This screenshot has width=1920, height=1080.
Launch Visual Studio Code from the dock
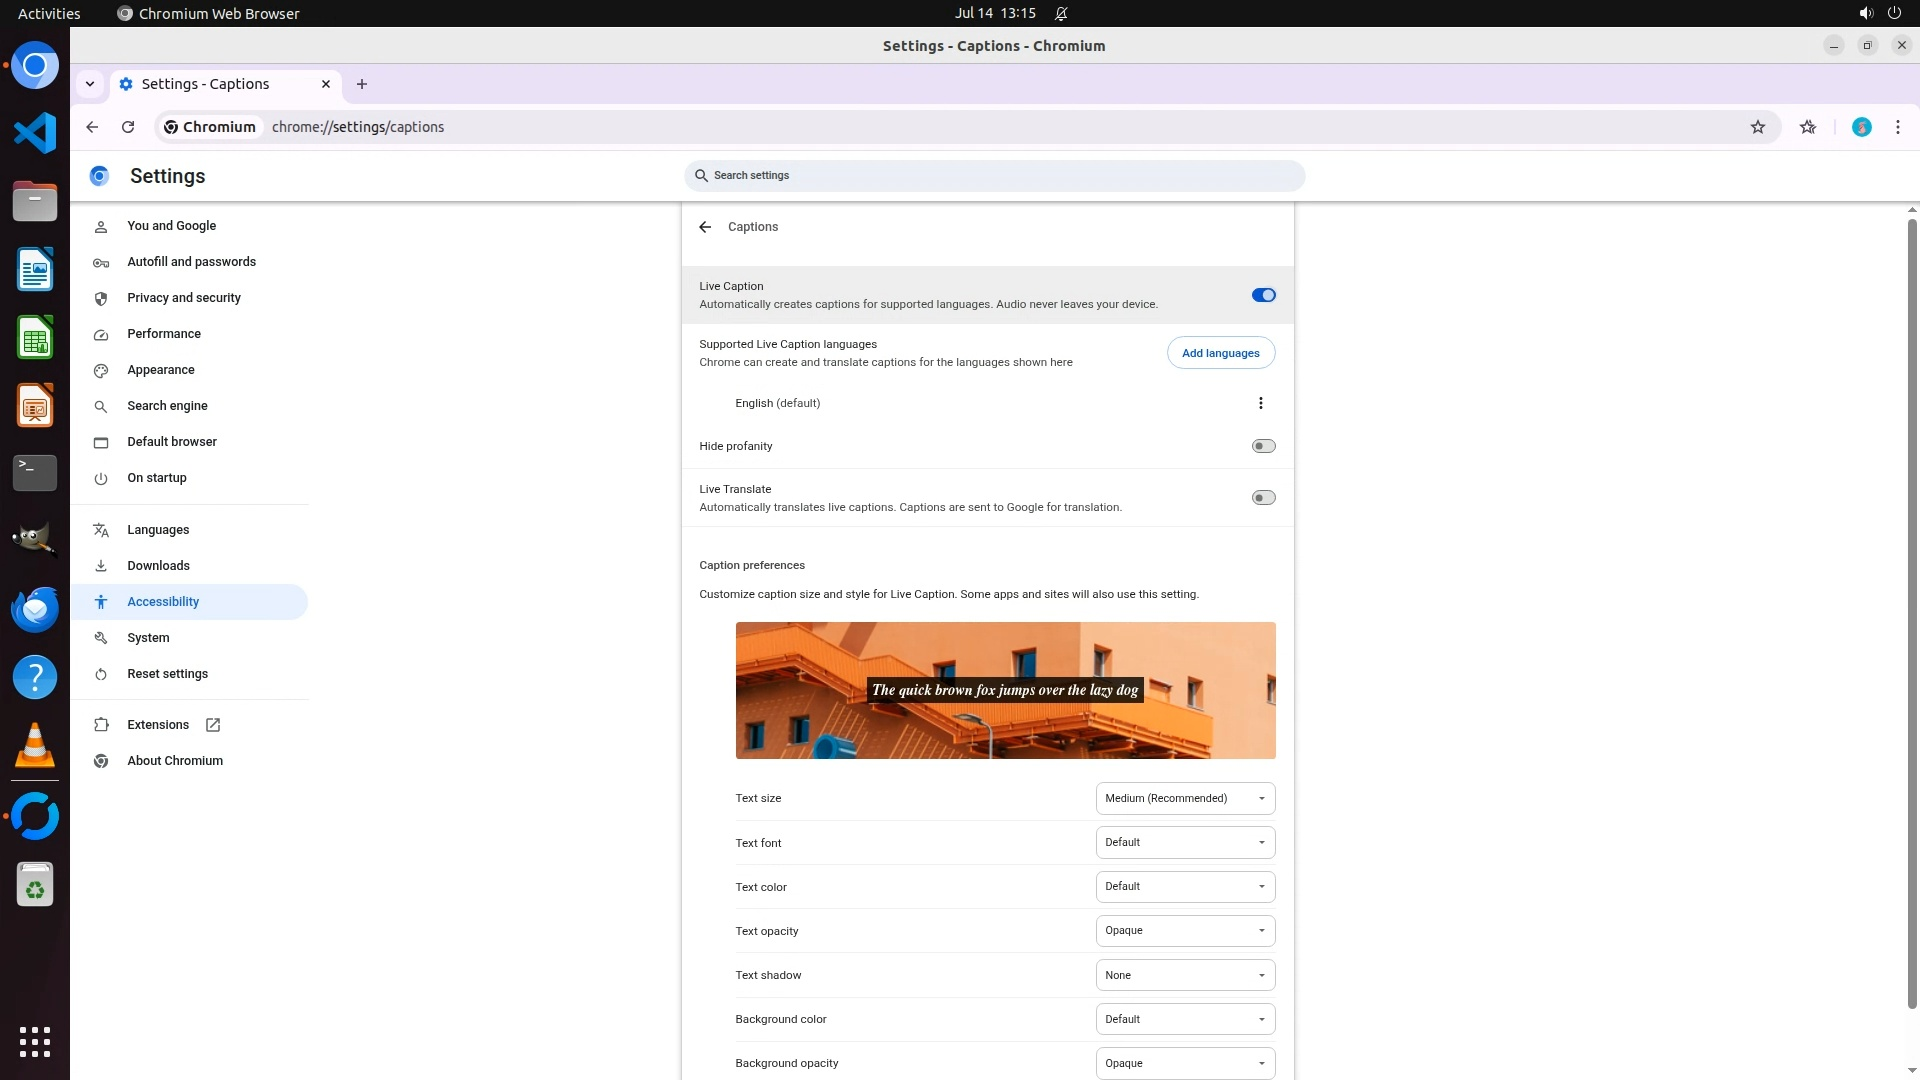click(35, 133)
